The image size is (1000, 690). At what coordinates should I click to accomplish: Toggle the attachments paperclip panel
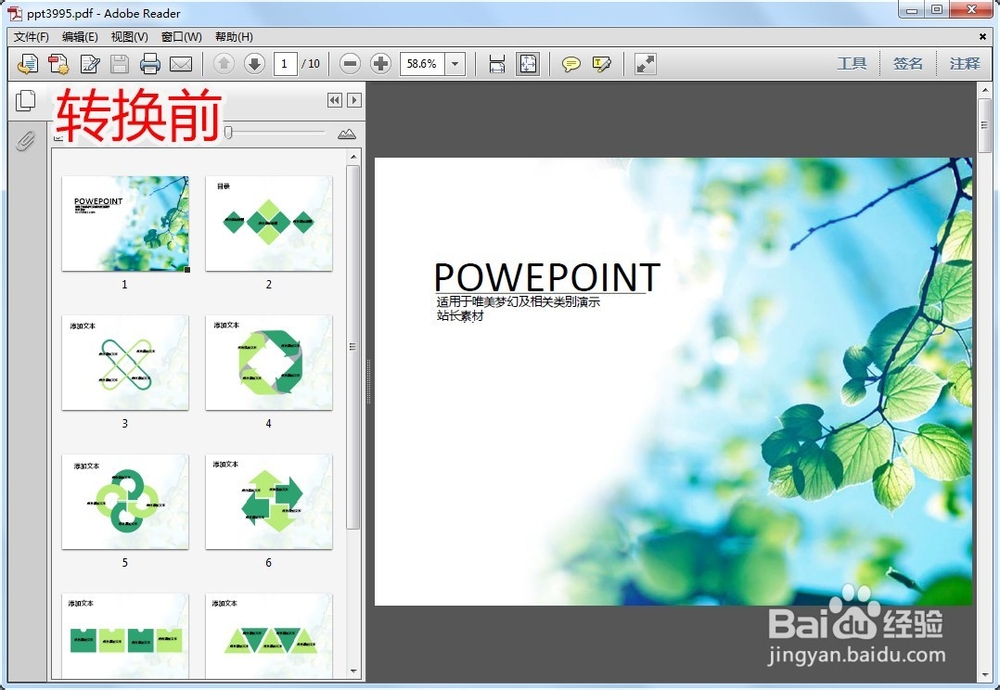point(26,140)
